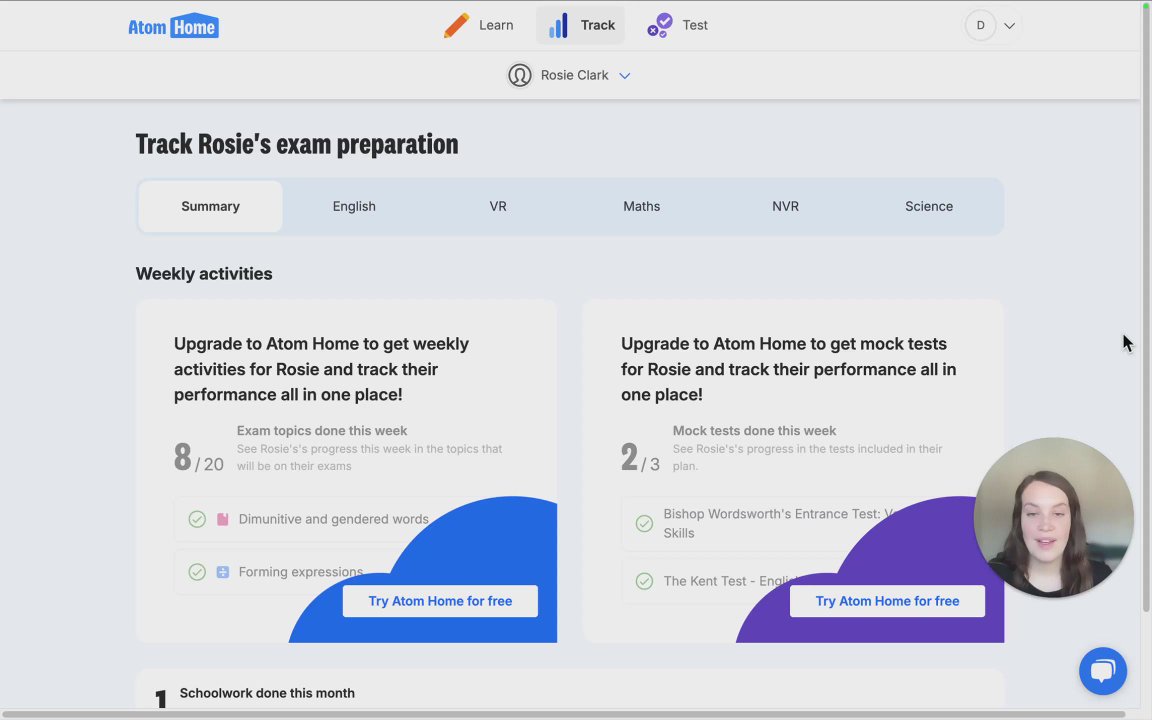
Task: Open the Learn section
Action: click(479, 25)
